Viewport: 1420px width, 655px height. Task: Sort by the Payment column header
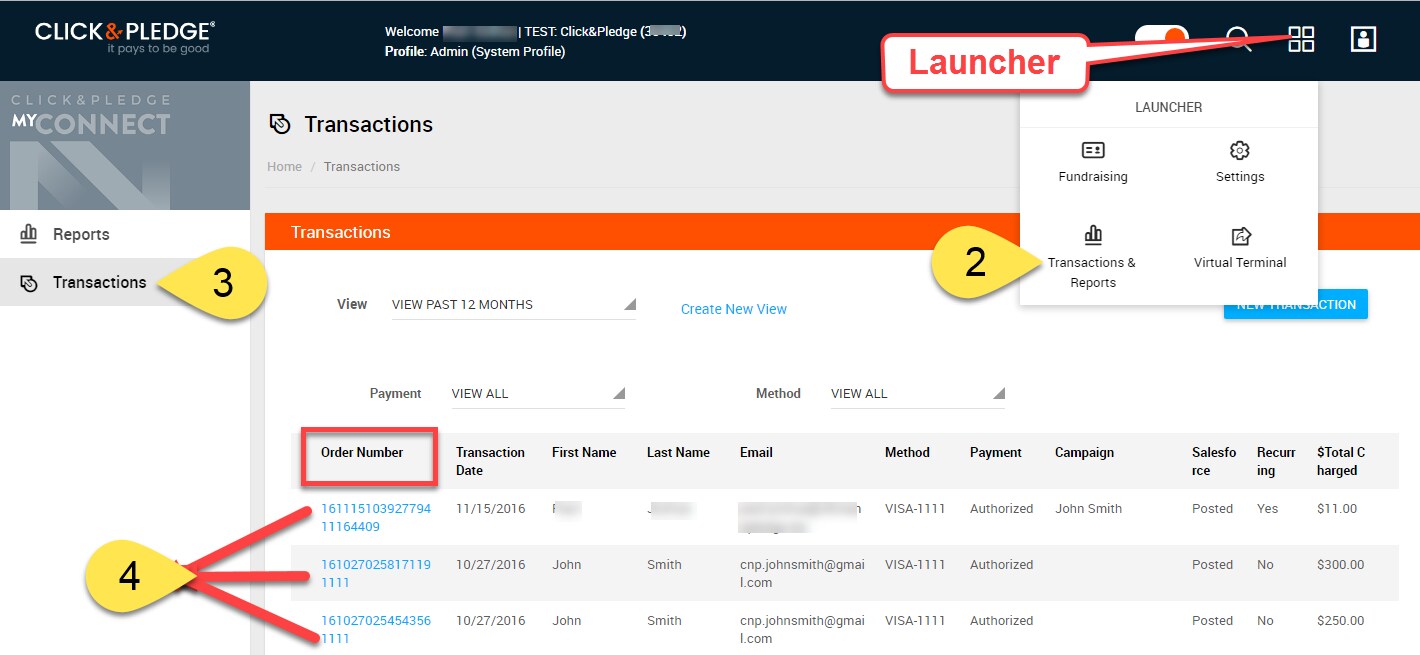[996, 452]
